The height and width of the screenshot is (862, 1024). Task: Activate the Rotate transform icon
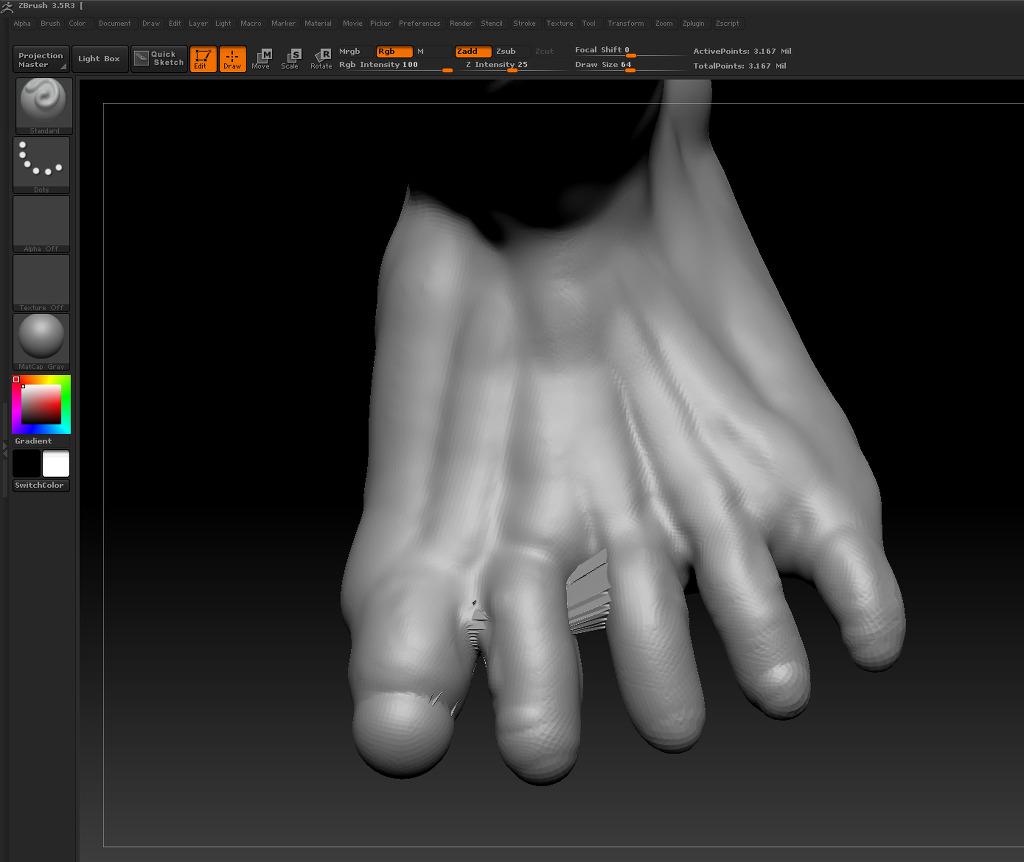321,59
